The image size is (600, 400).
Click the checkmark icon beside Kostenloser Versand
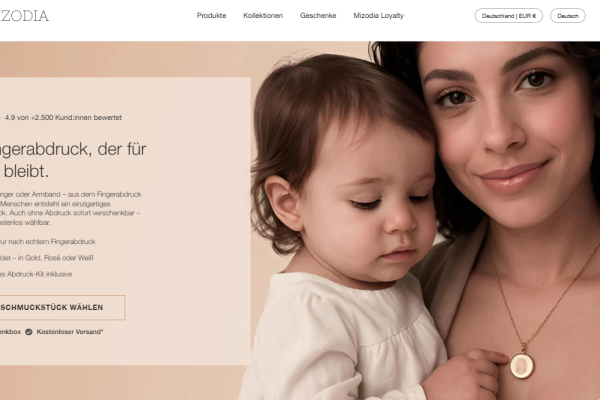point(29,332)
